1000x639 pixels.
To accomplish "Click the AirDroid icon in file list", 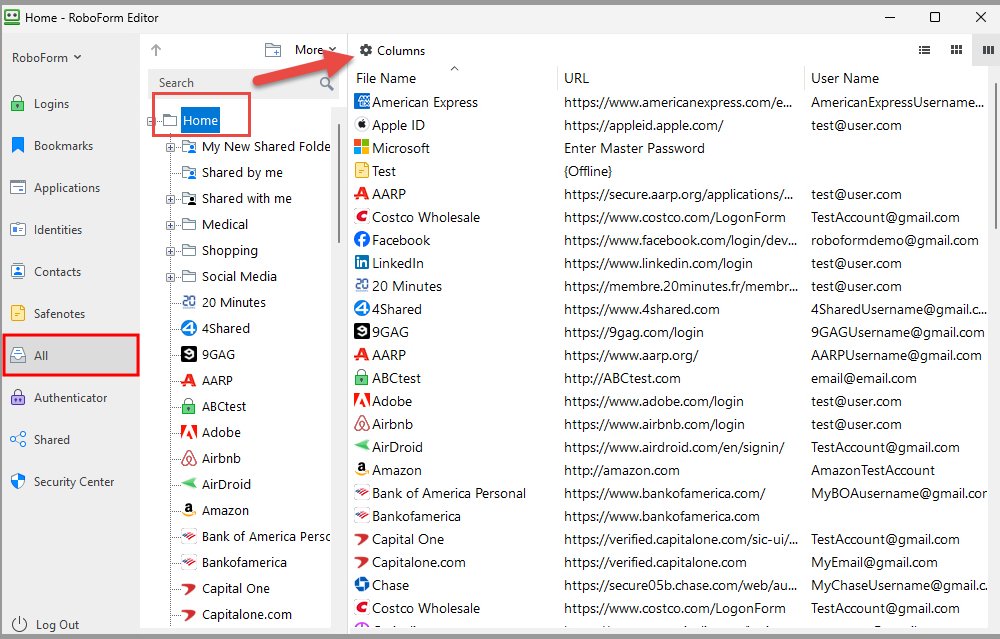I will click(x=362, y=446).
